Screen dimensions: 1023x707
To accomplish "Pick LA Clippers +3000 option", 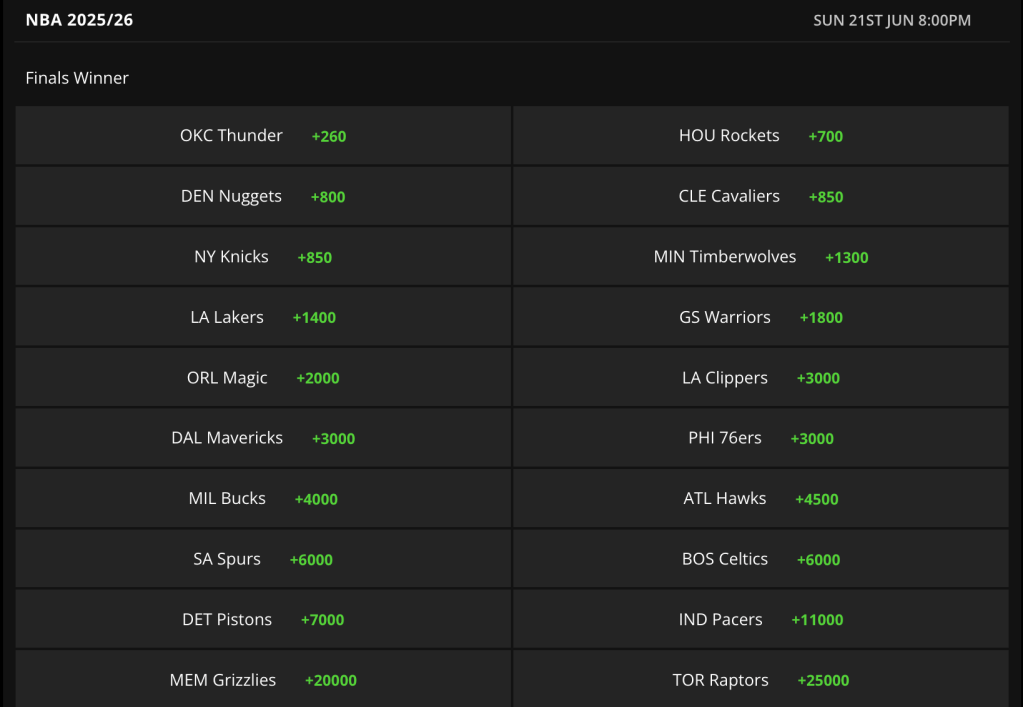I will tap(761, 378).
